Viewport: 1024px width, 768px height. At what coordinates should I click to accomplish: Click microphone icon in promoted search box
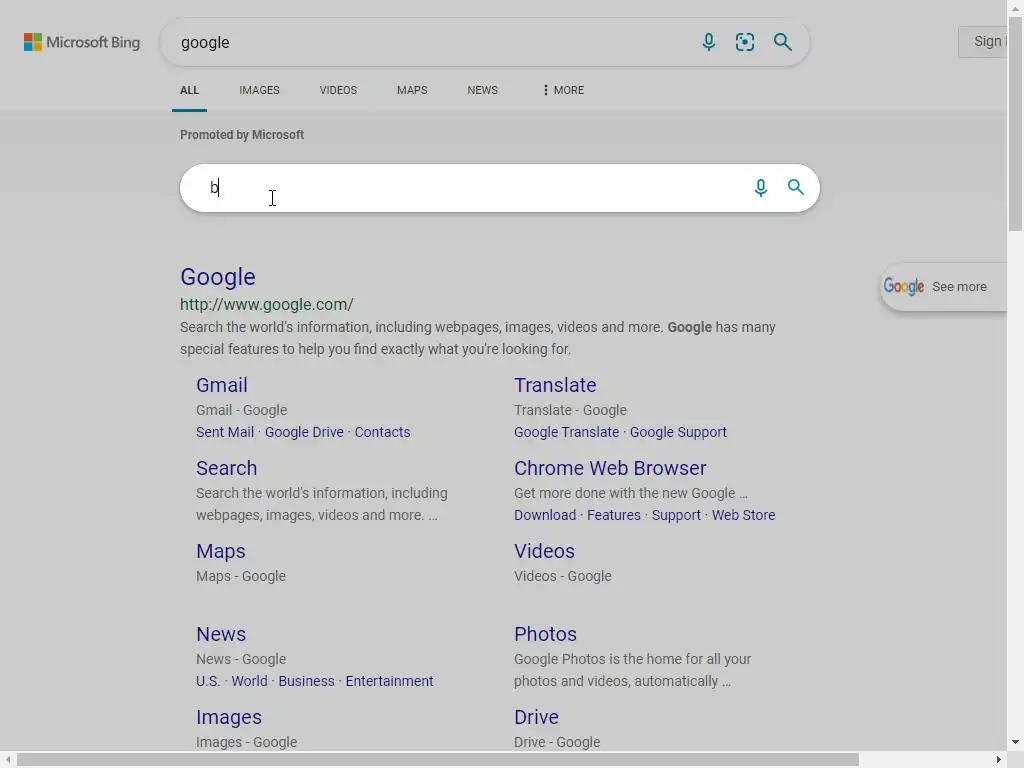click(761, 188)
